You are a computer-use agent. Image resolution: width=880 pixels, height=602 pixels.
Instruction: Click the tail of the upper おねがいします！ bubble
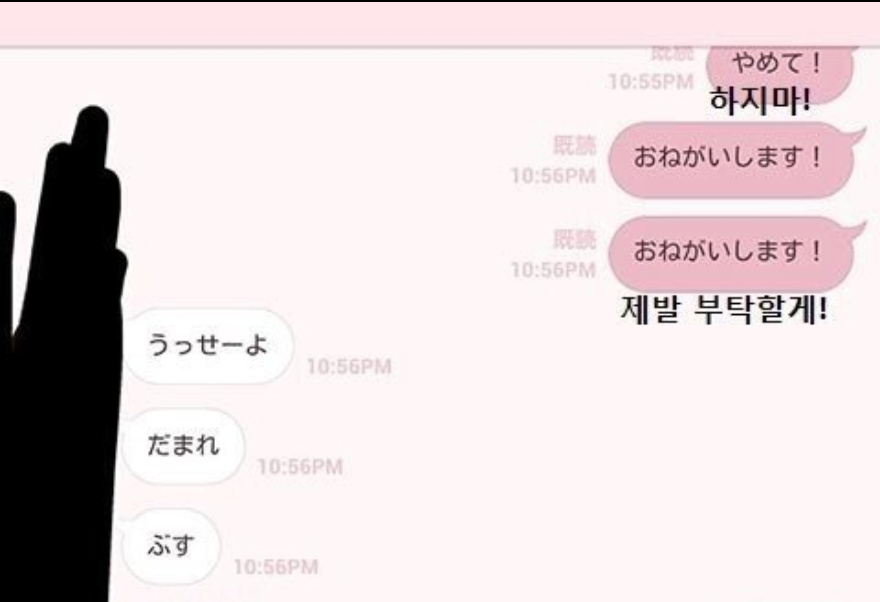pos(855,136)
